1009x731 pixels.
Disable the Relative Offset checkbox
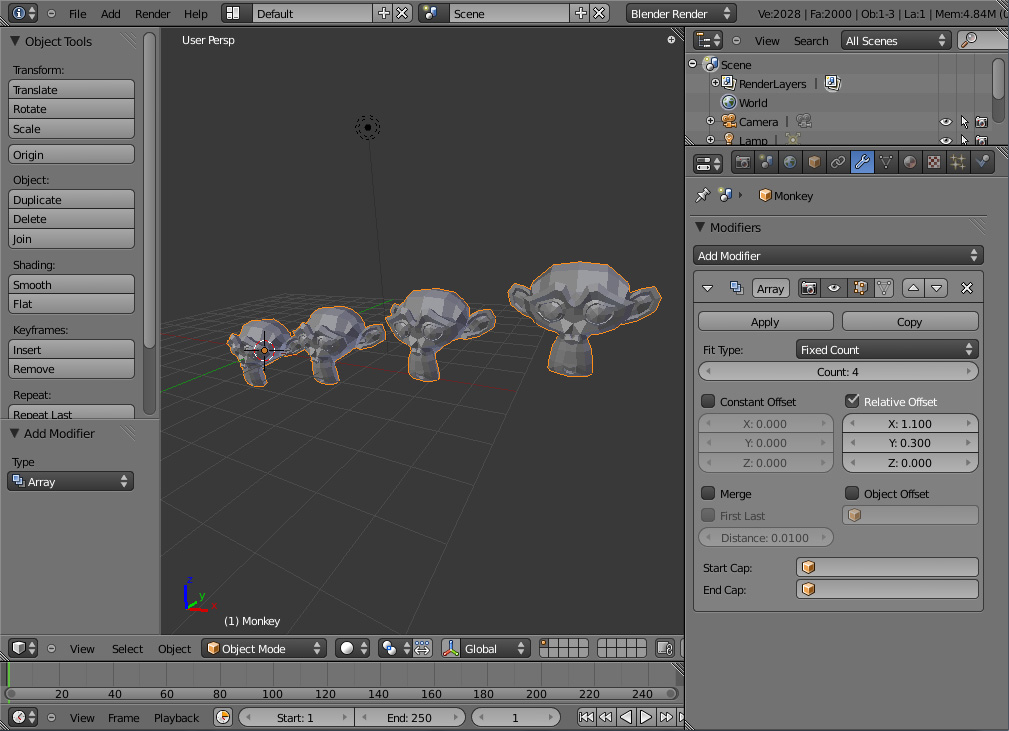[852, 401]
